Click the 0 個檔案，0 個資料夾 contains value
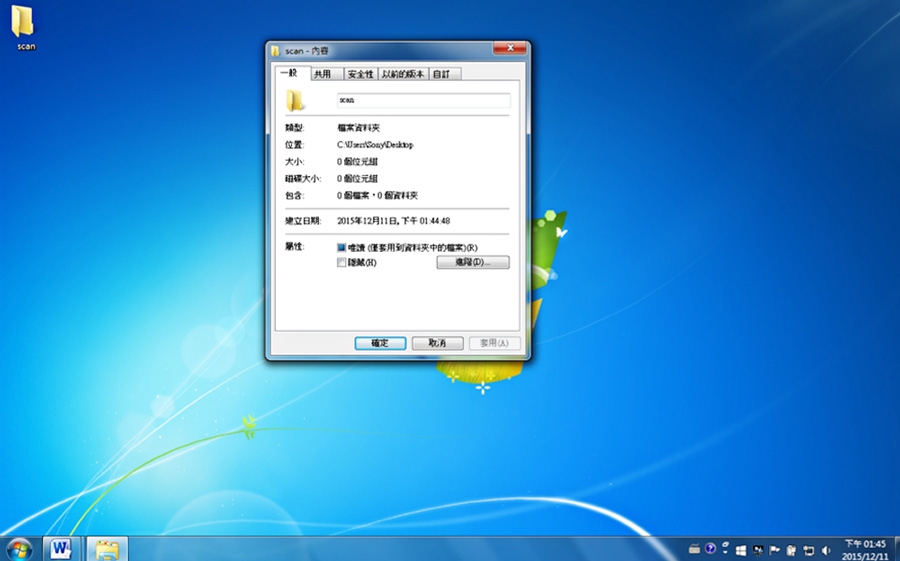The image size is (900, 561). [377, 195]
